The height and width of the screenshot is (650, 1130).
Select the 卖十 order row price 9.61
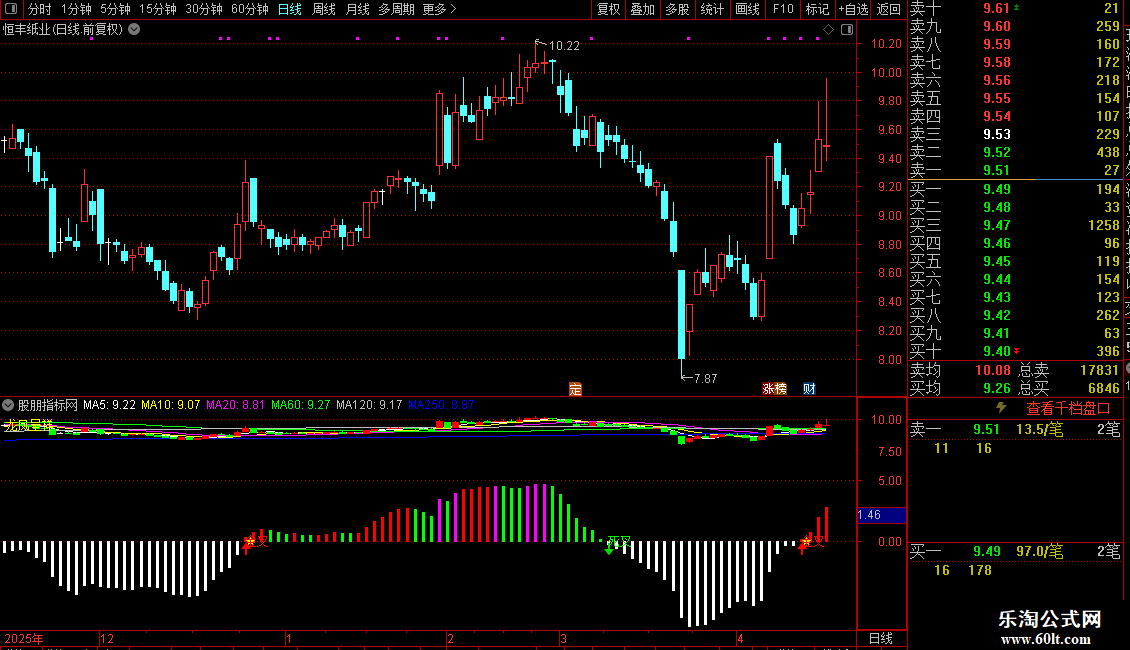pos(997,9)
